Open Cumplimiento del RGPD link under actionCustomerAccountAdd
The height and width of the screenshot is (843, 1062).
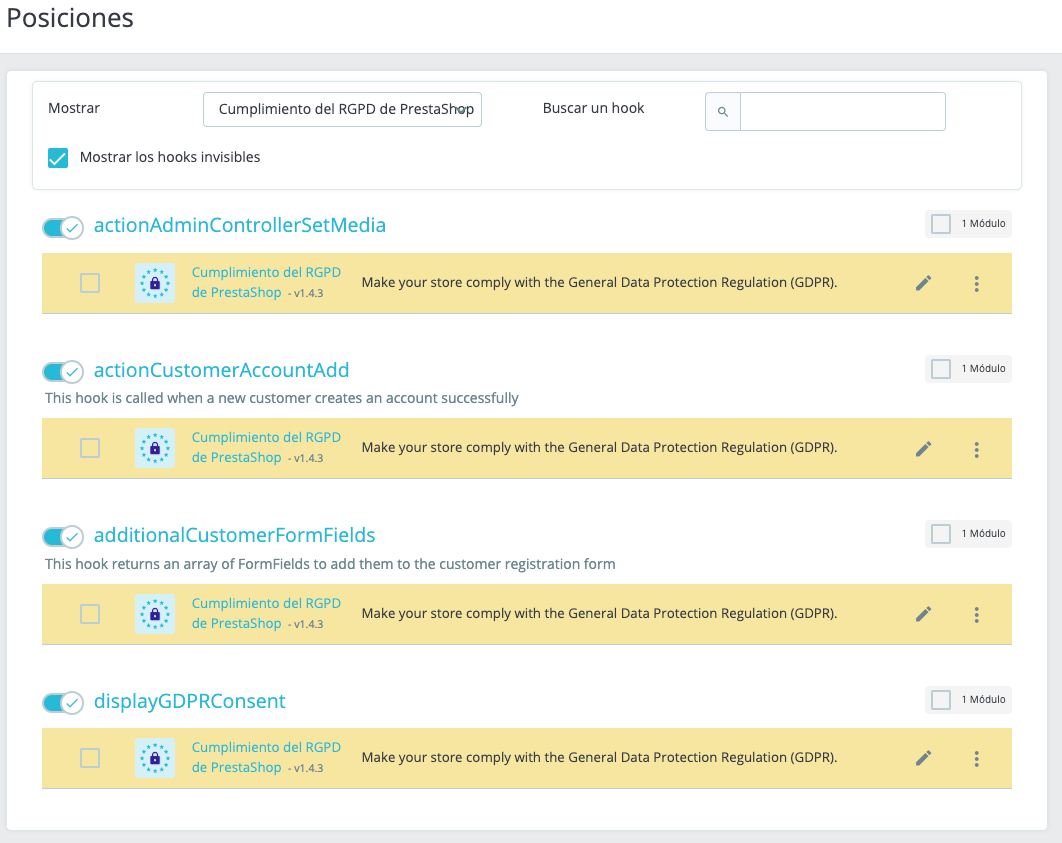click(266, 448)
